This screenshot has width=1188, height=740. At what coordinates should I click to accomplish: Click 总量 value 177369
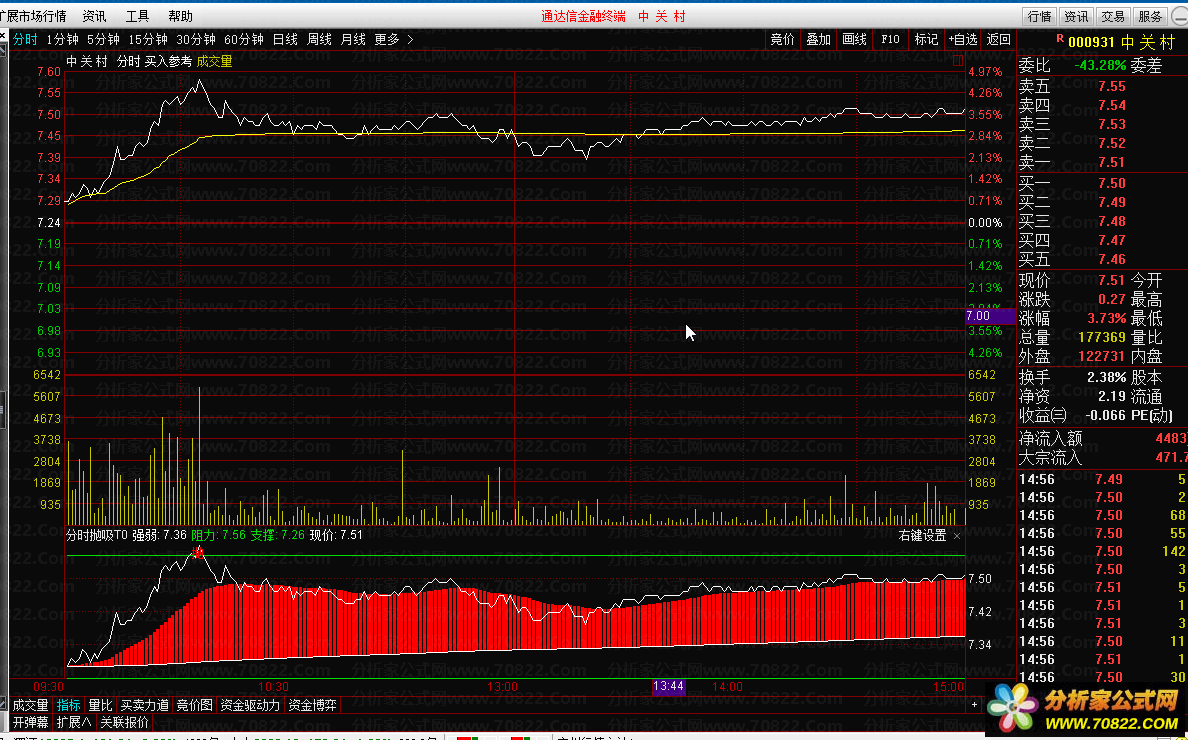1100,337
